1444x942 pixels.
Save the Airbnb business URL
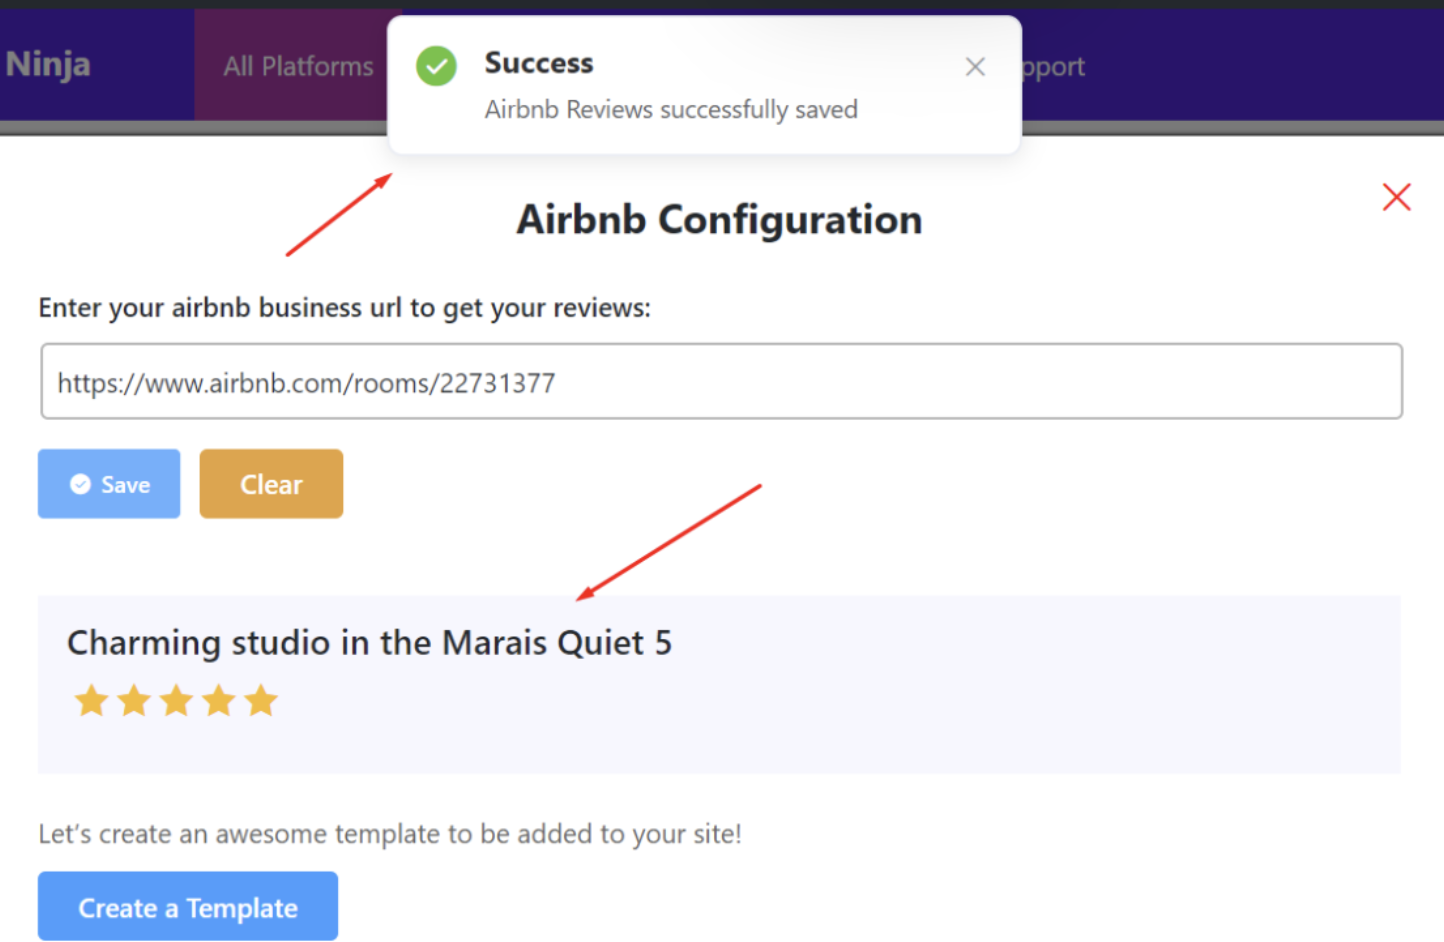pos(109,484)
